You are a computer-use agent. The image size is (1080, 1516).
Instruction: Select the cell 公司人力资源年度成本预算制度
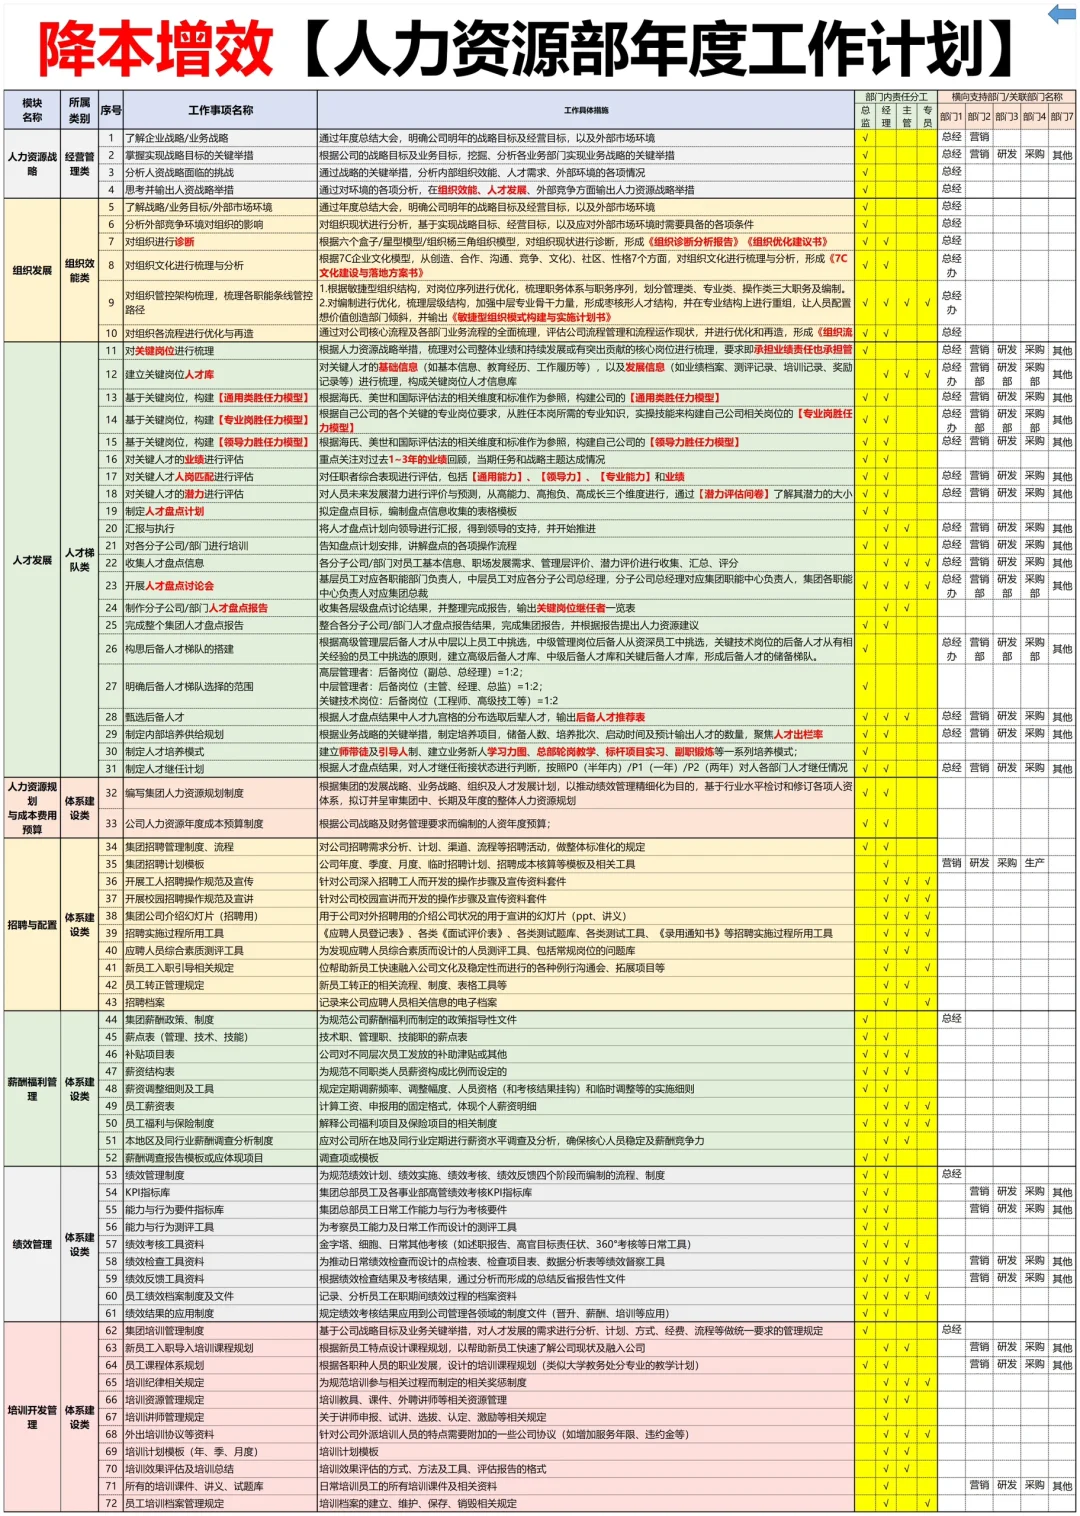pos(220,824)
